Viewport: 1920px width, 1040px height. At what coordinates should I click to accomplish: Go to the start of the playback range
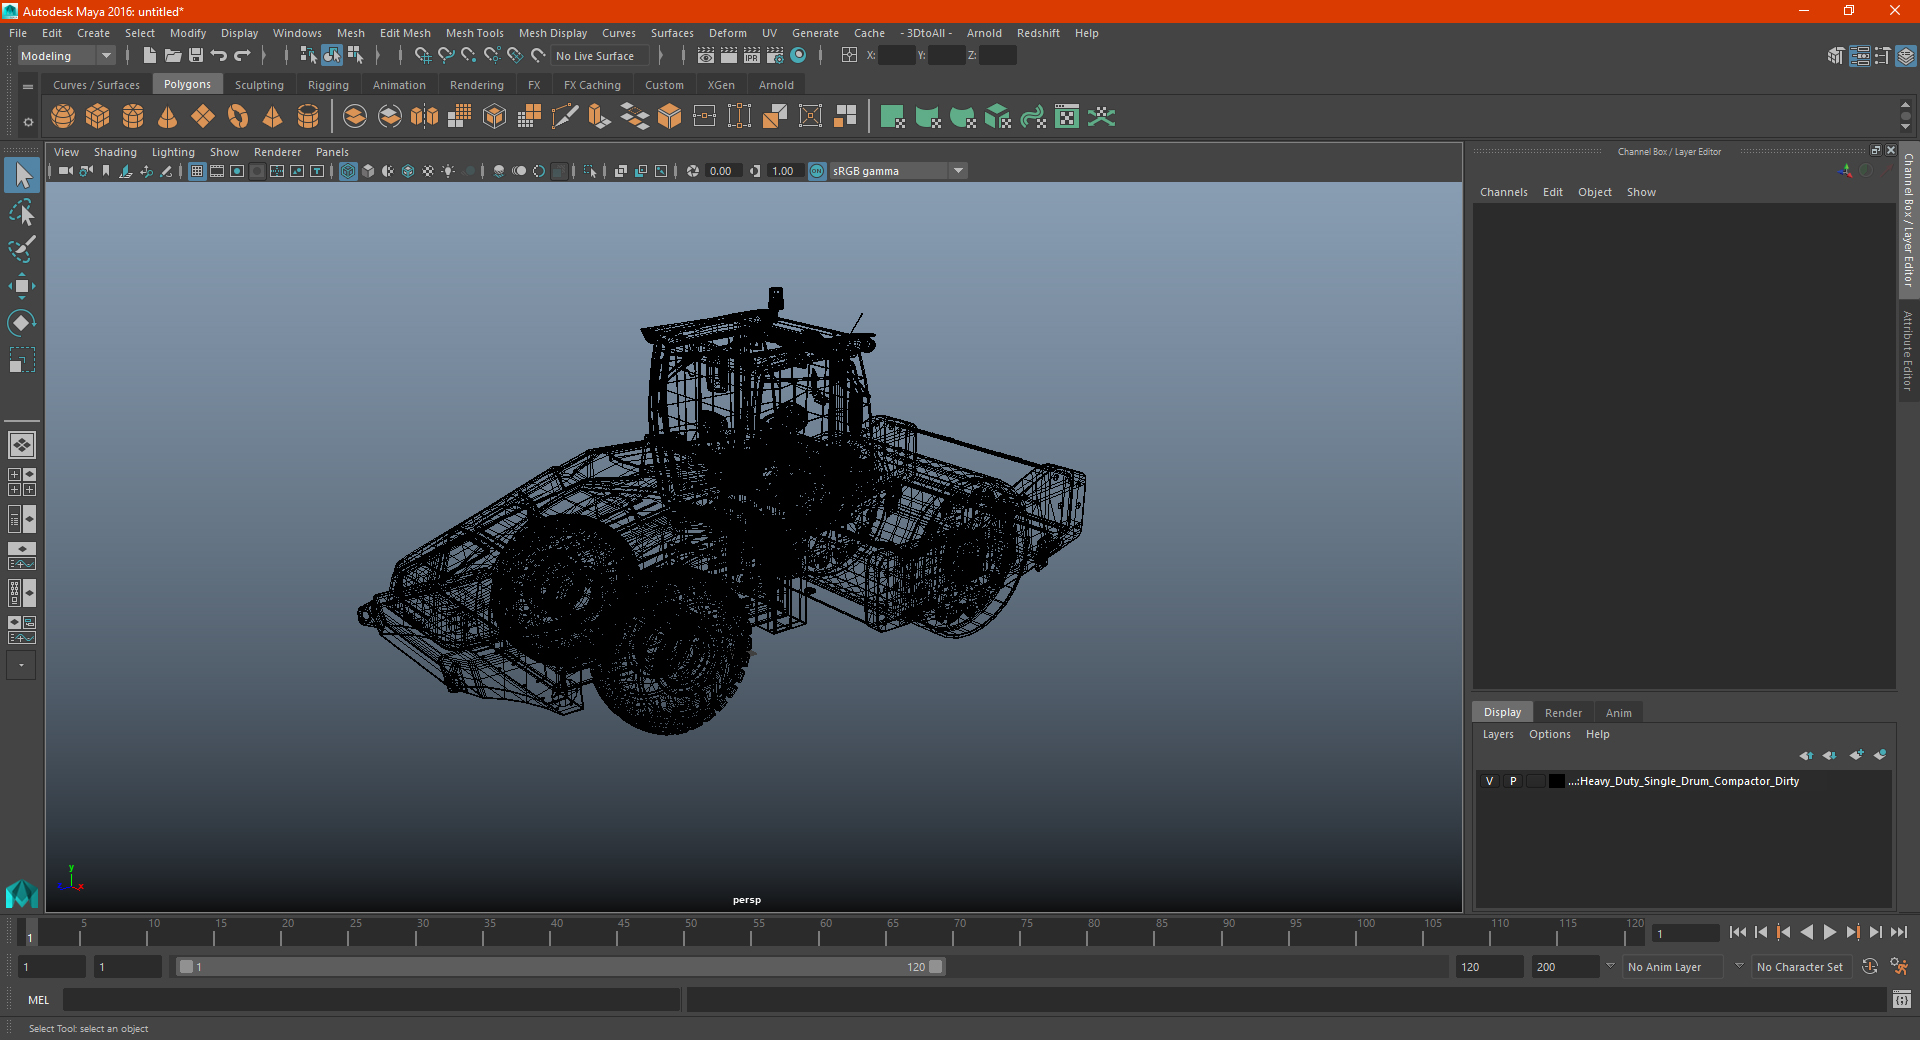1738,932
